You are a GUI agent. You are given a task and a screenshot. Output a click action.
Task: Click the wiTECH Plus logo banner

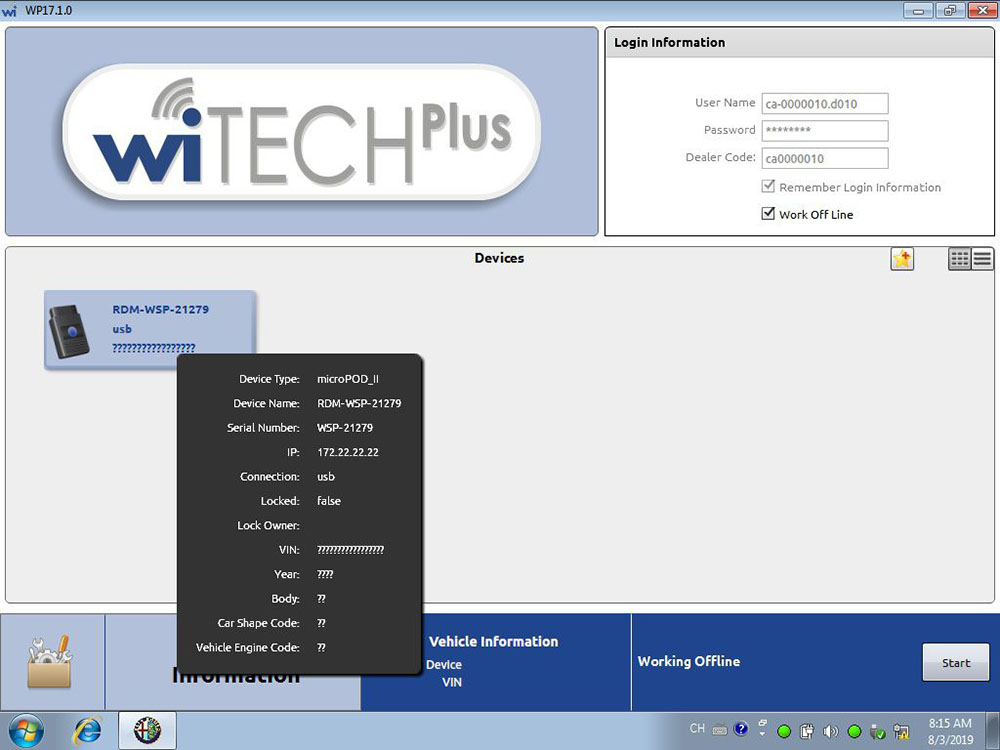click(x=302, y=132)
